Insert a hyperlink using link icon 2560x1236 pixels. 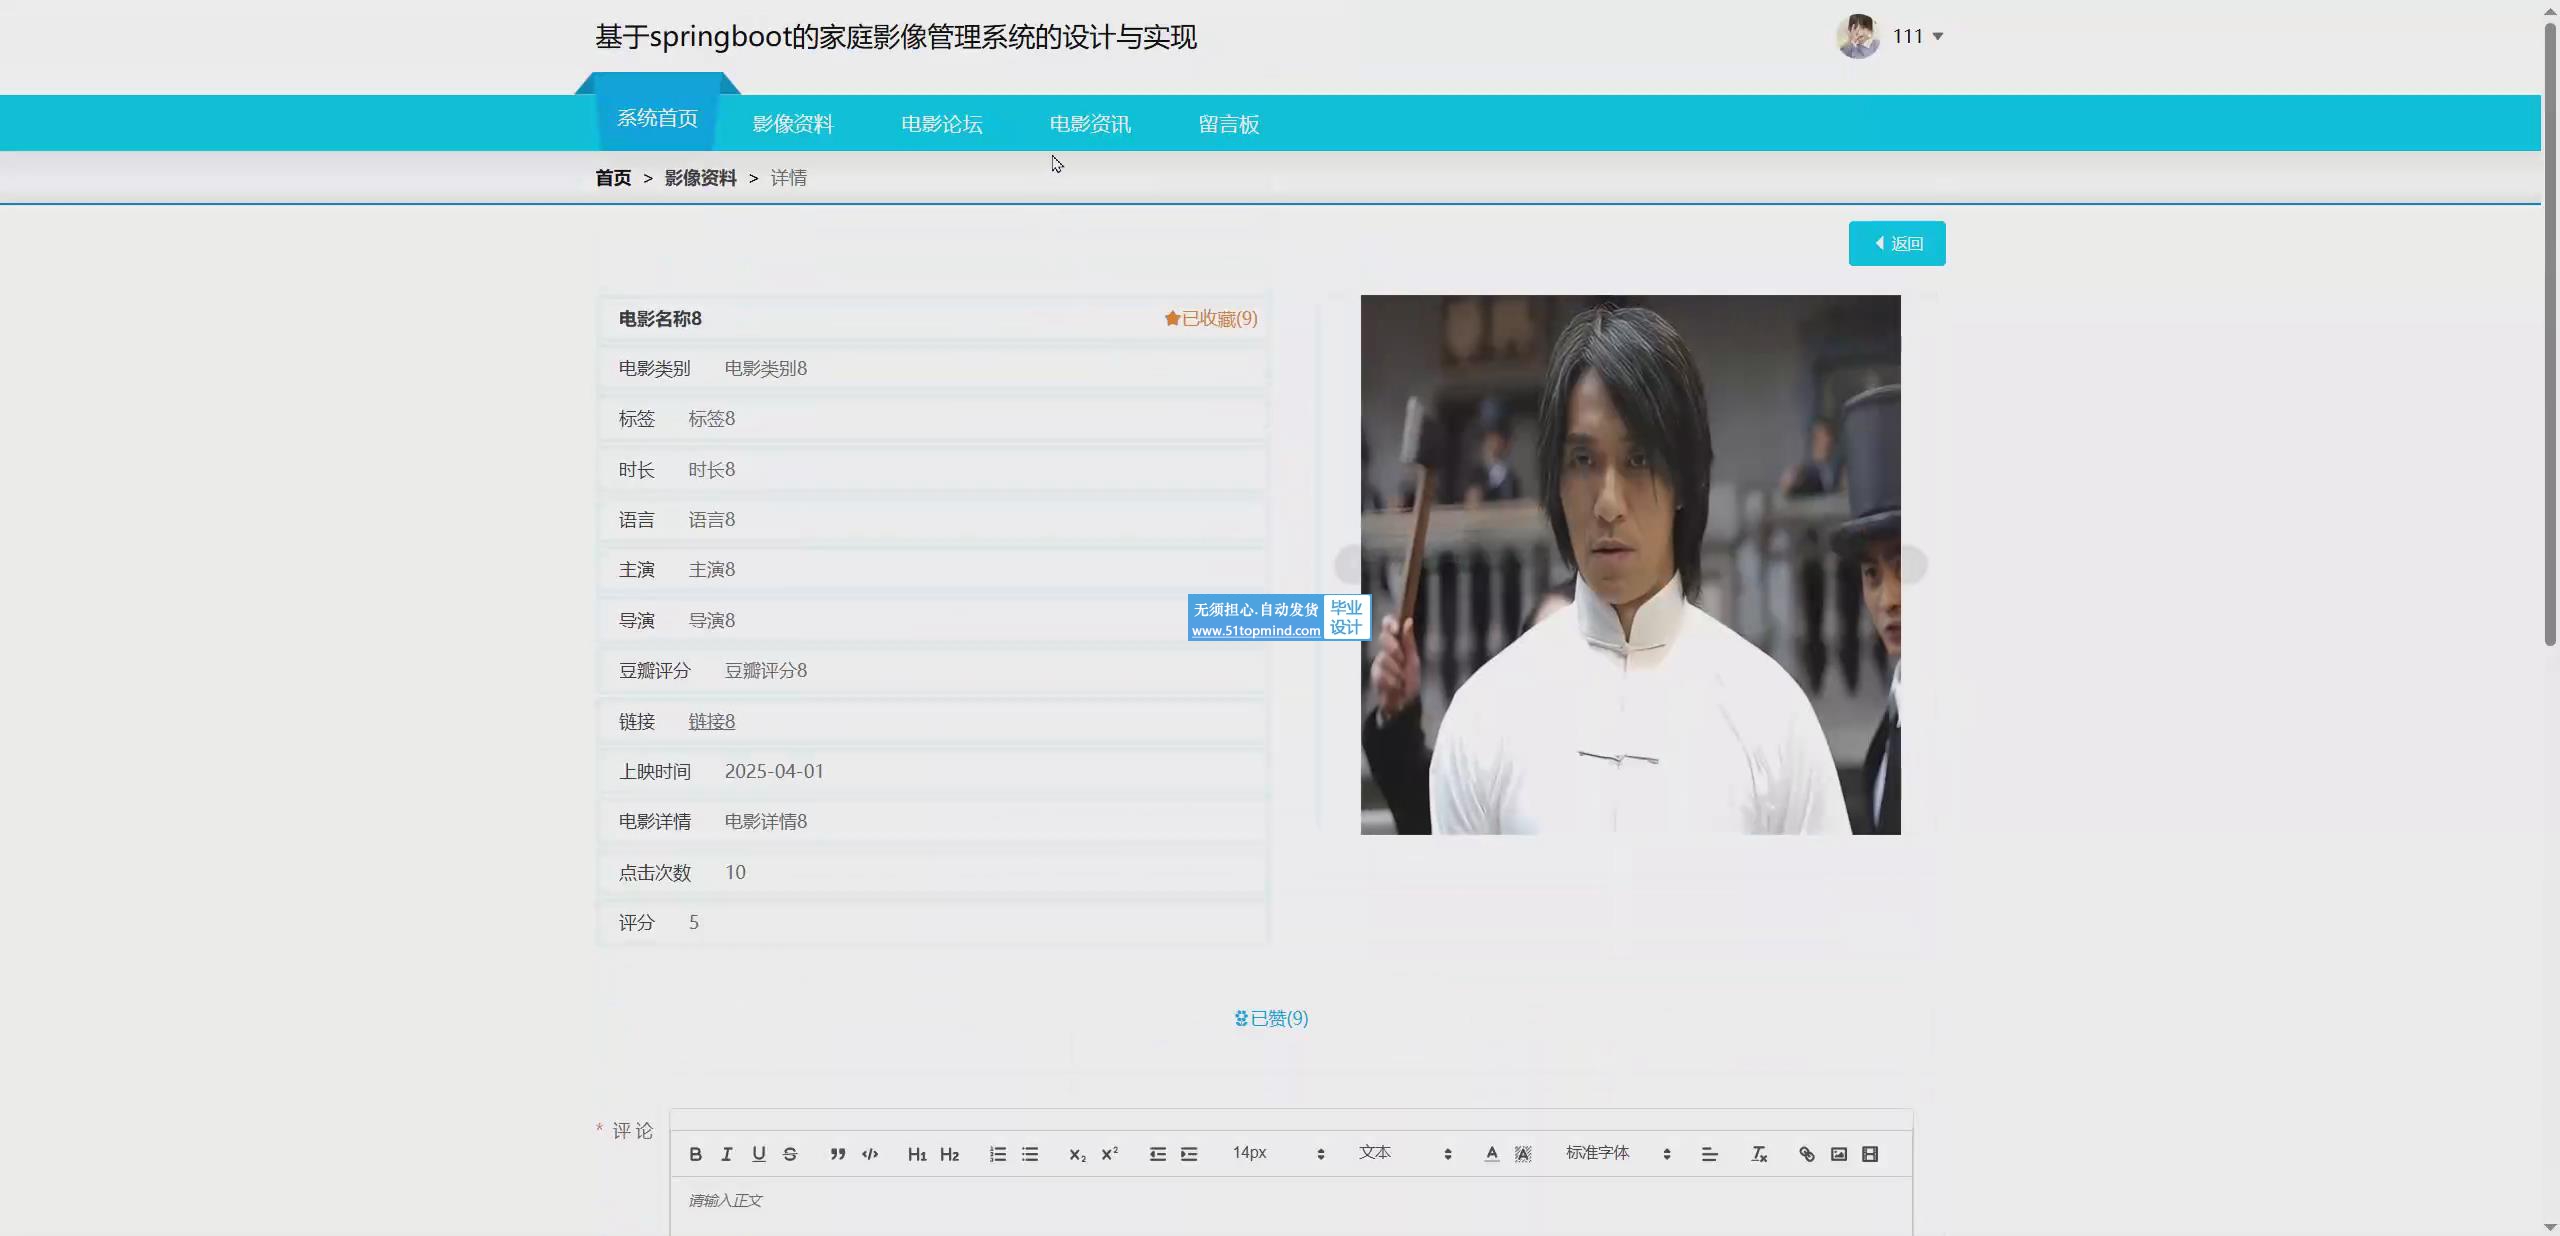pos(1806,1154)
